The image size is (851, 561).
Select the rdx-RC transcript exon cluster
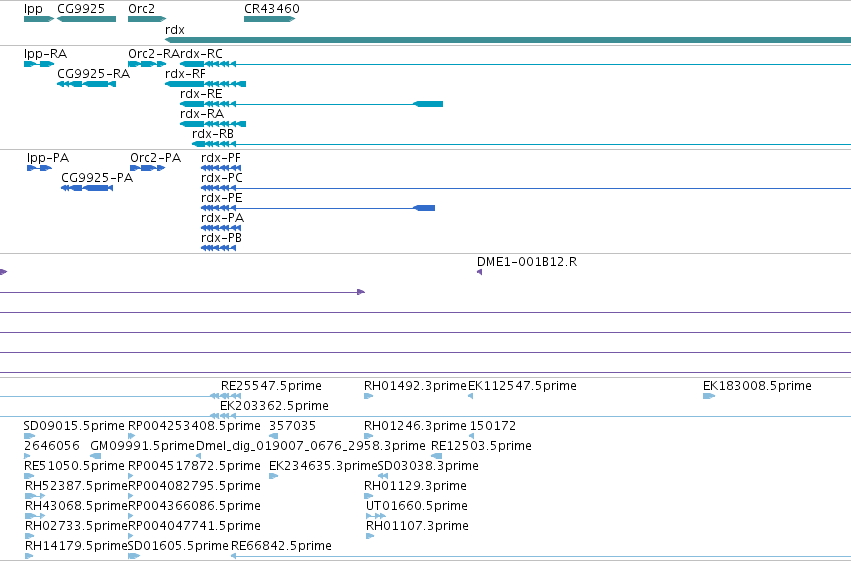click(208, 64)
